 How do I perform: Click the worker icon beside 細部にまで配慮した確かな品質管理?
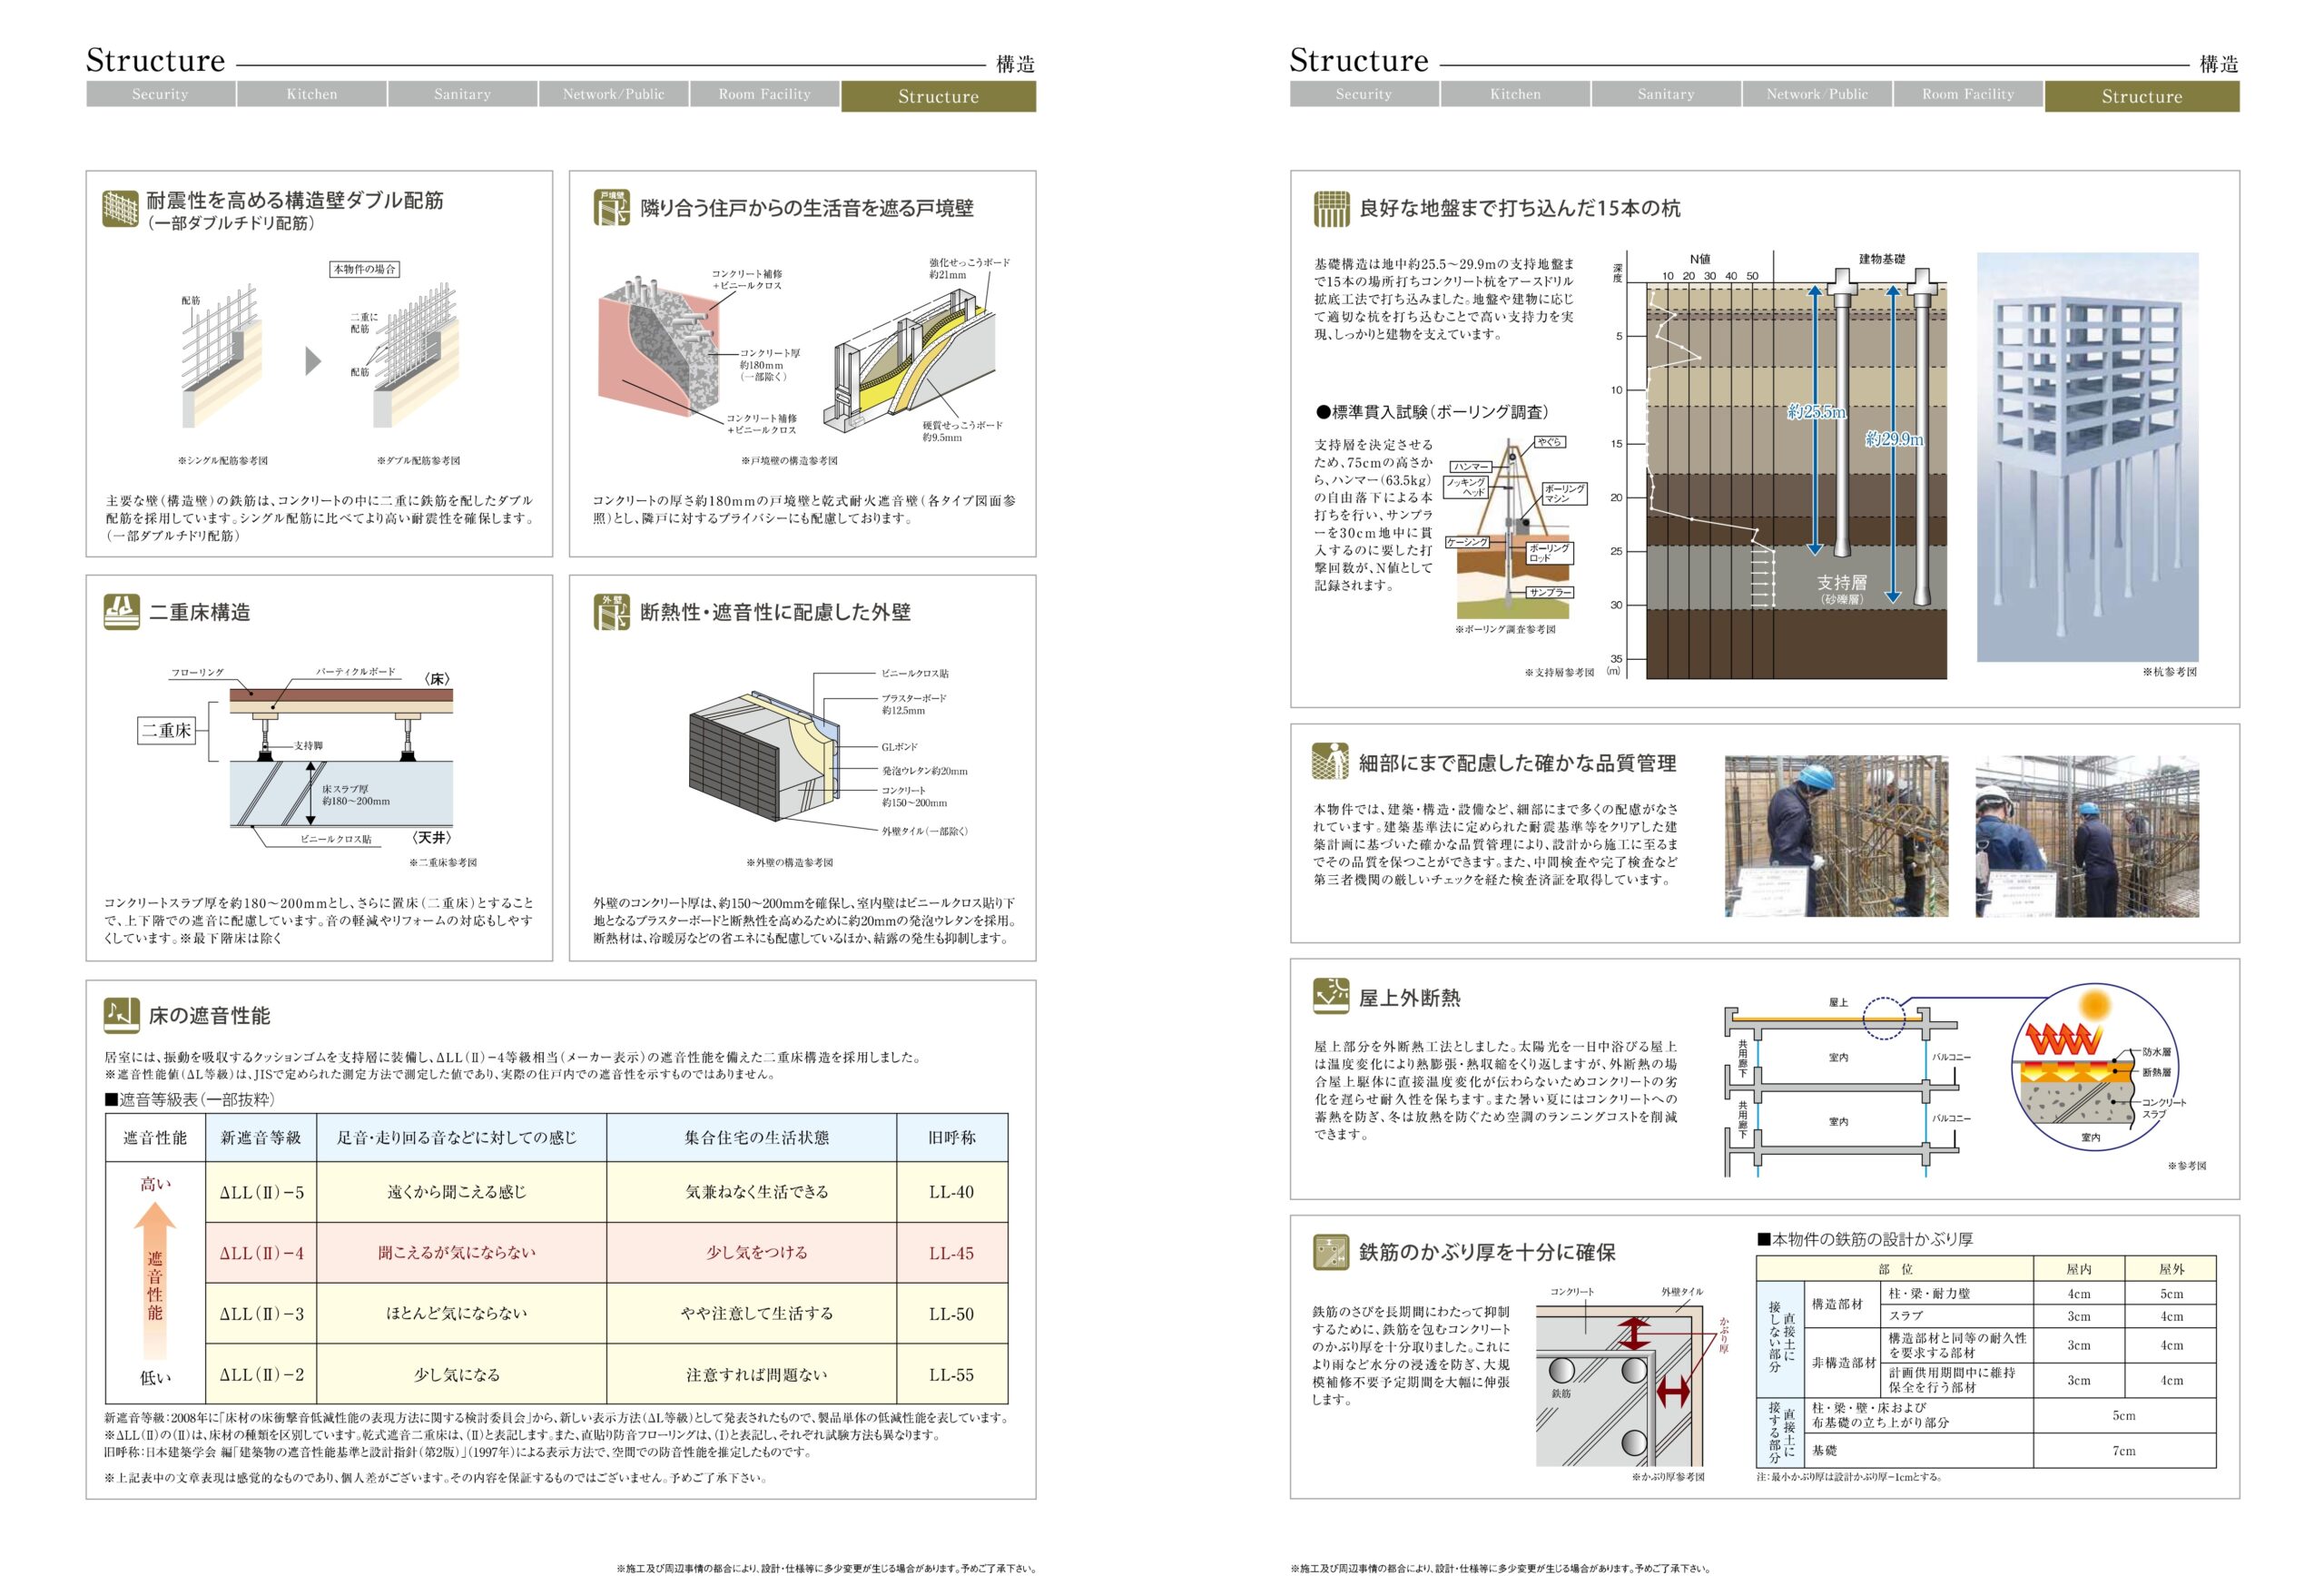coord(1331,762)
